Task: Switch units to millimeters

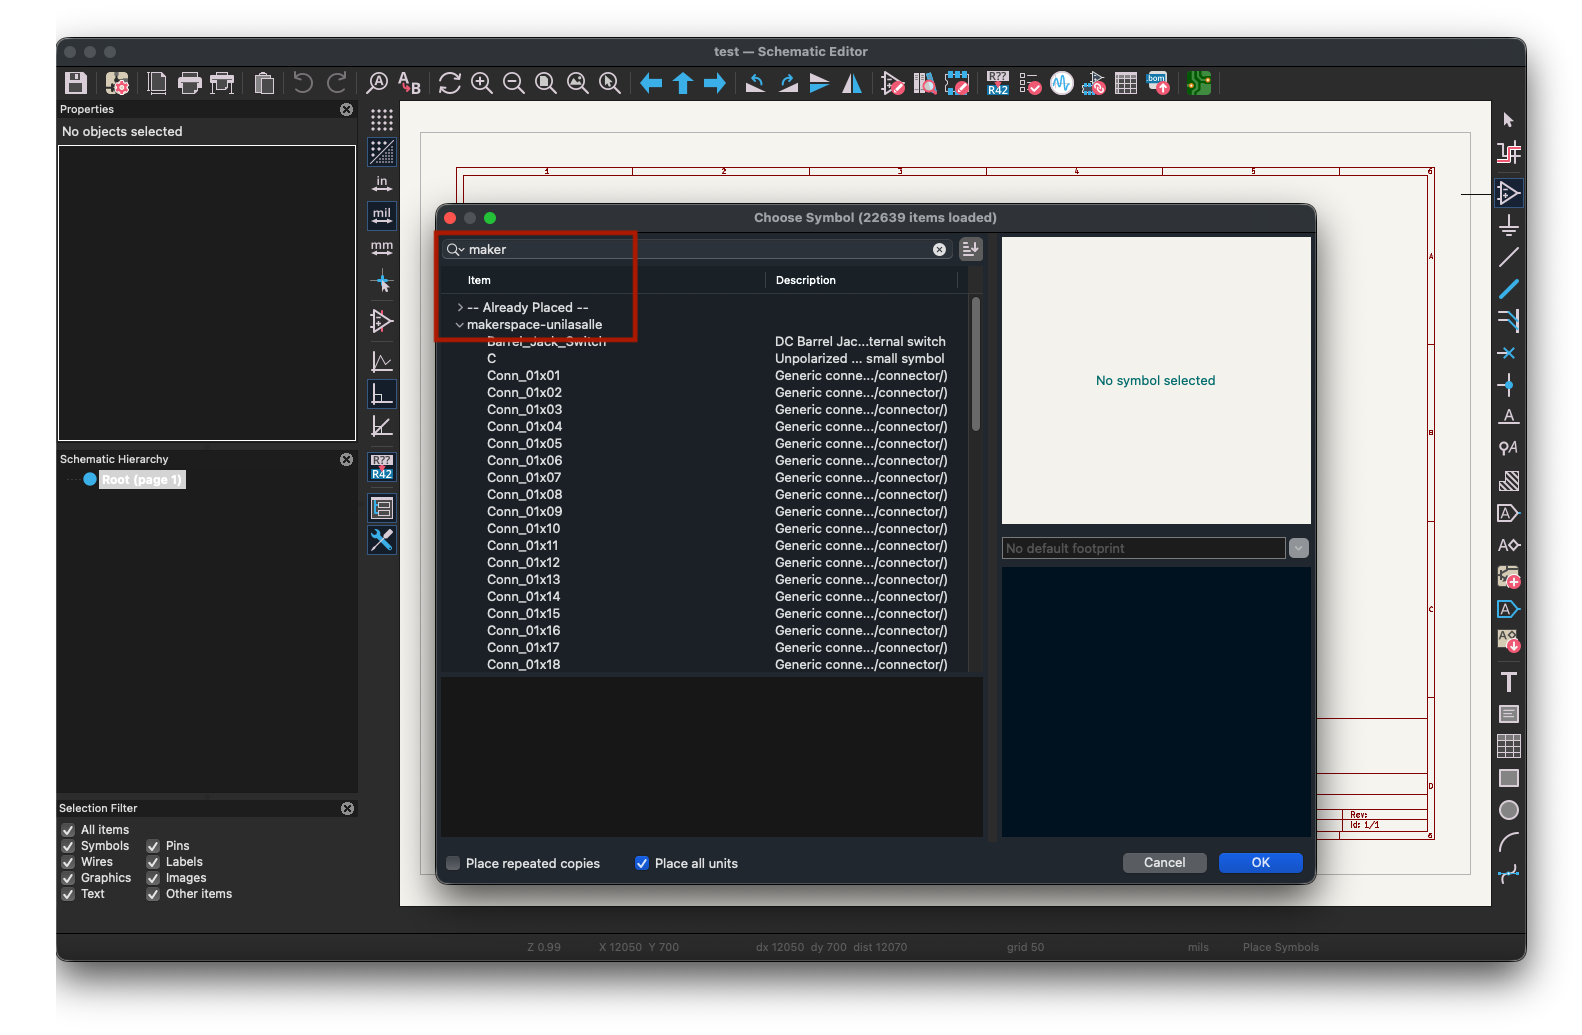Action: (382, 247)
